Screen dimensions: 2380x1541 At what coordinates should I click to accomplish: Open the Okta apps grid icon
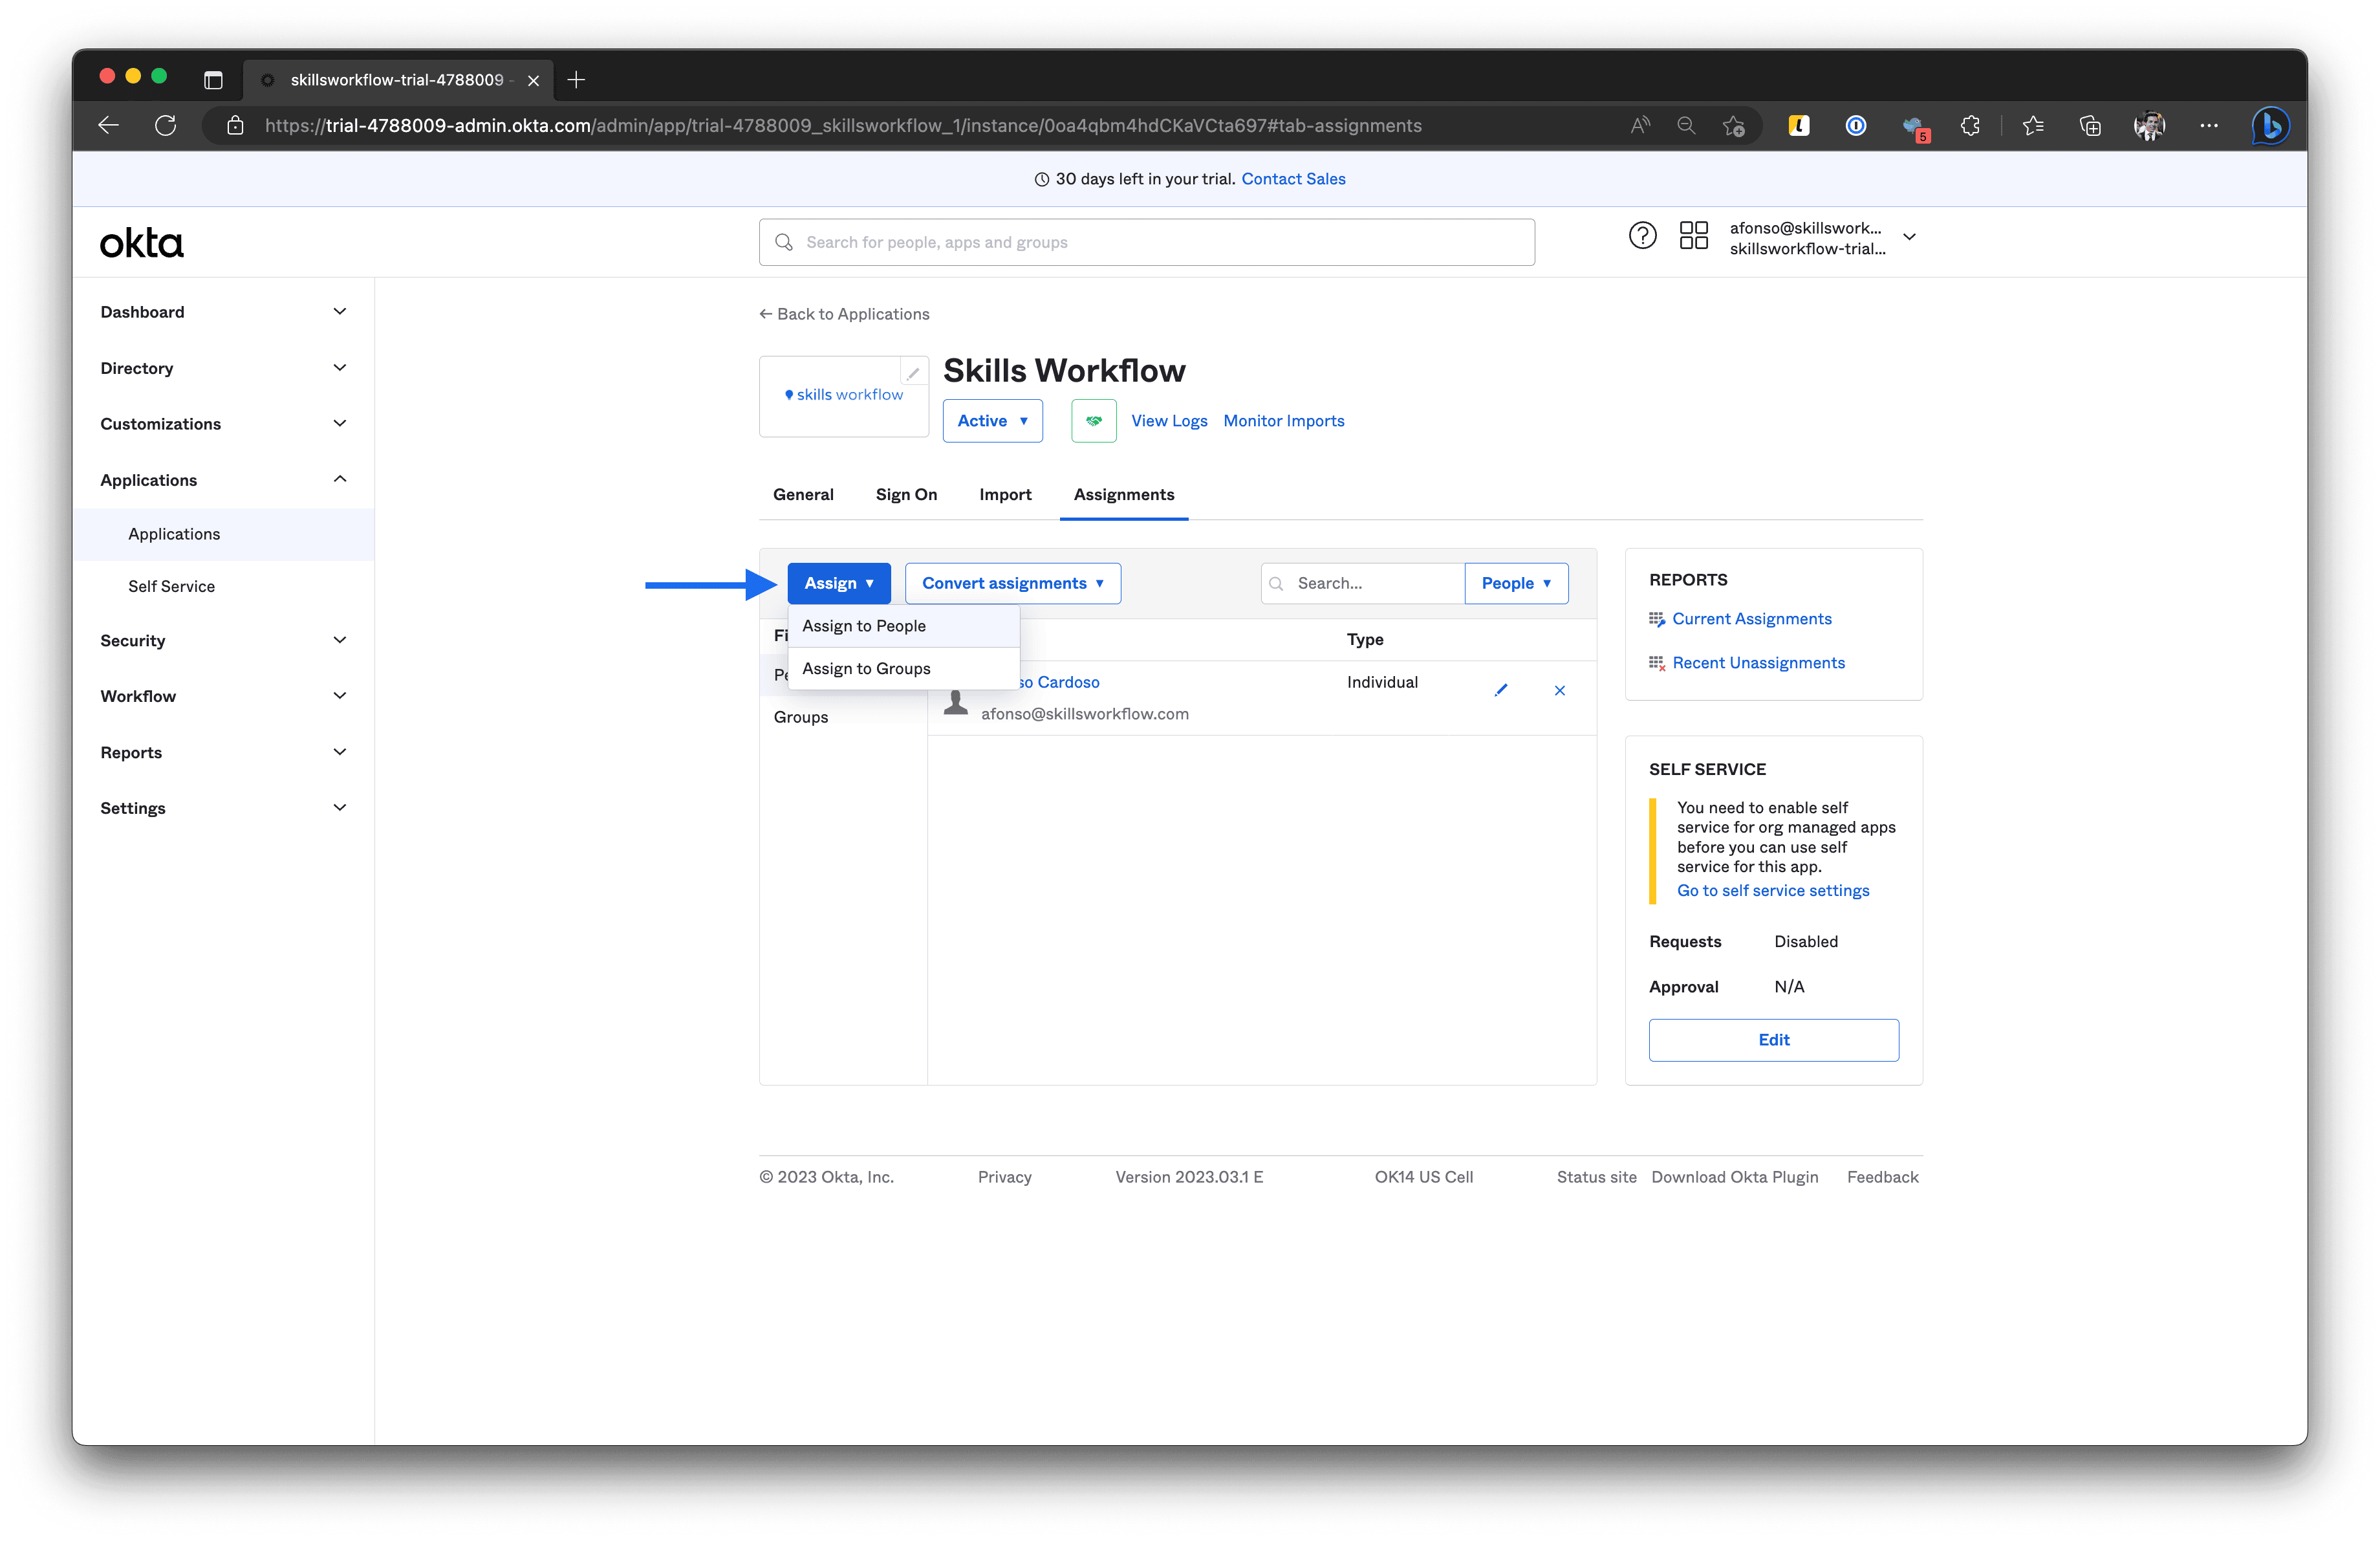click(1694, 236)
